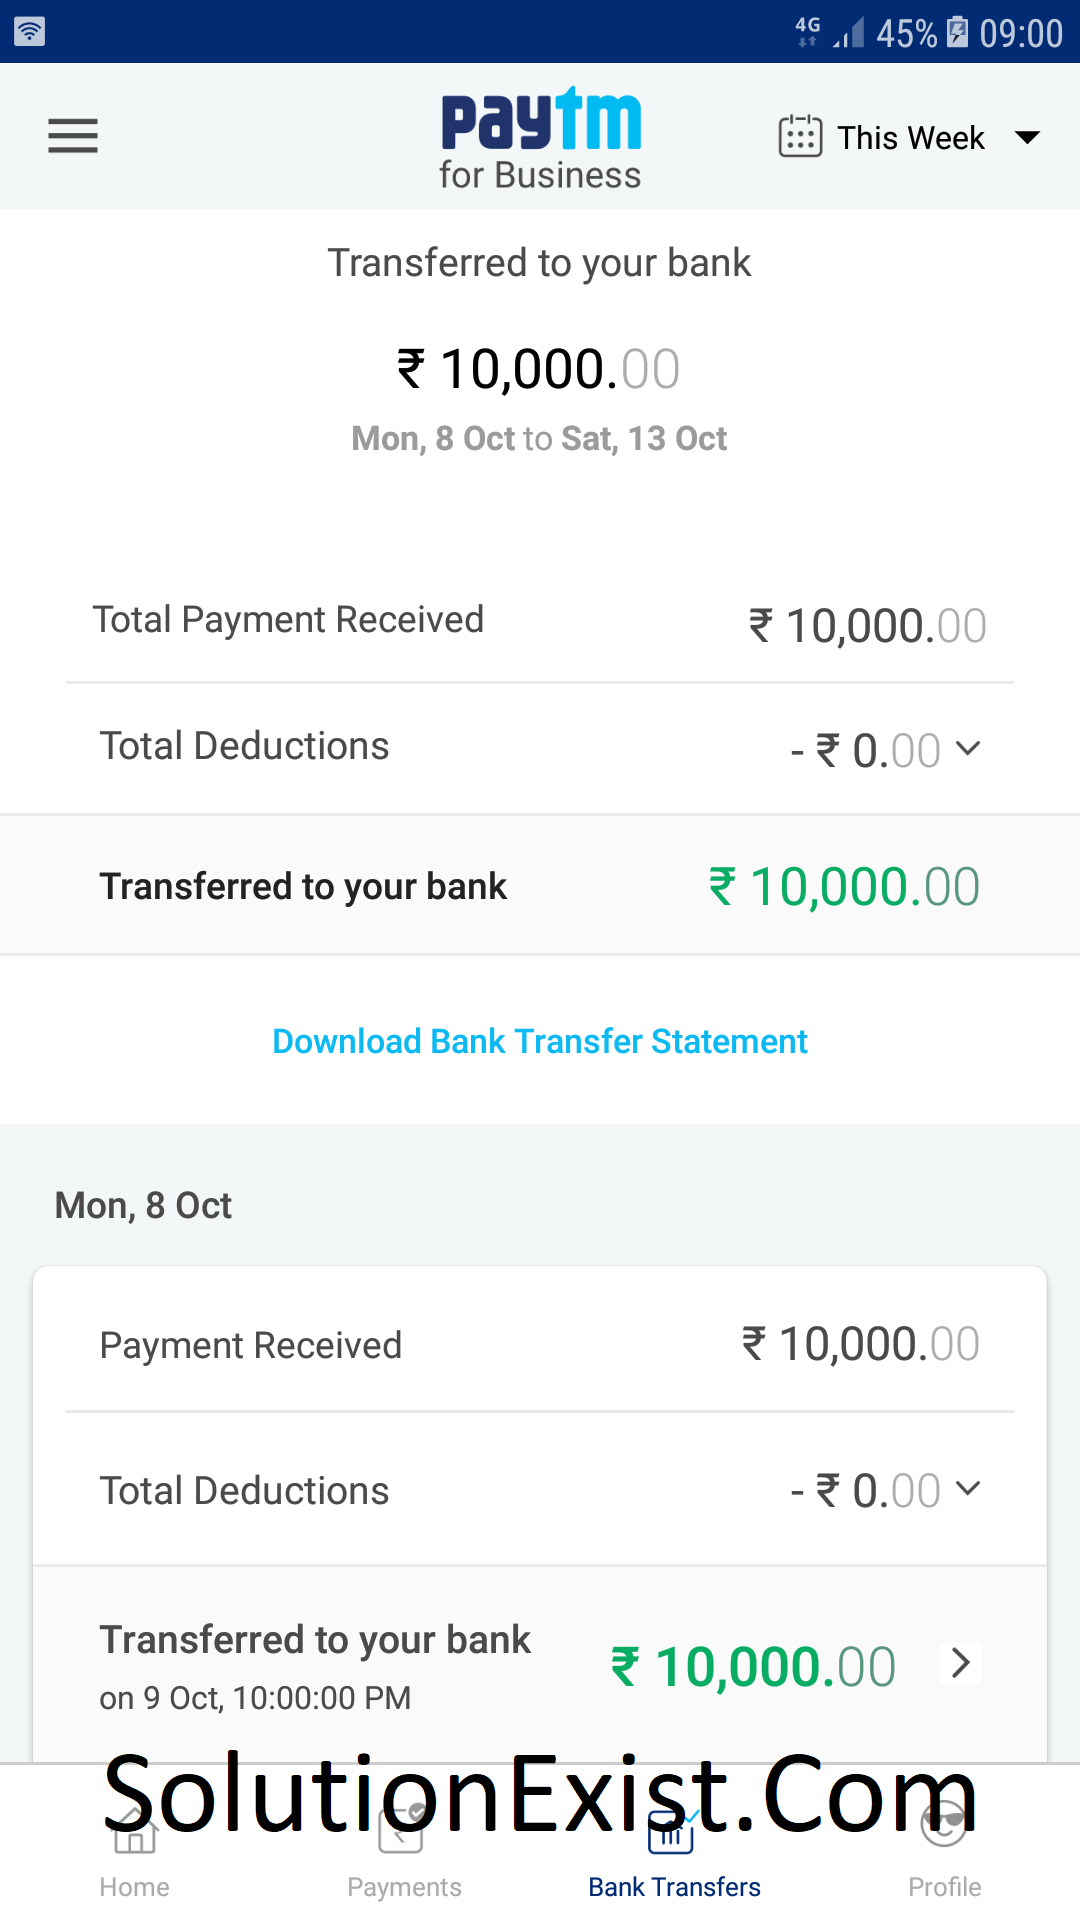The image size is (1080, 1920).
Task: Expand the weekly Total Deductions breakdown
Action: [x=966, y=748]
